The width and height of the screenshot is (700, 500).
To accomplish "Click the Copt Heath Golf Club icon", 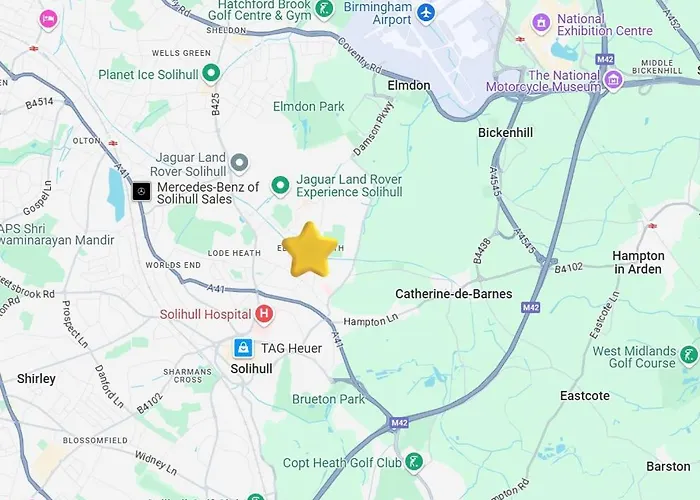I will tap(414, 463).
